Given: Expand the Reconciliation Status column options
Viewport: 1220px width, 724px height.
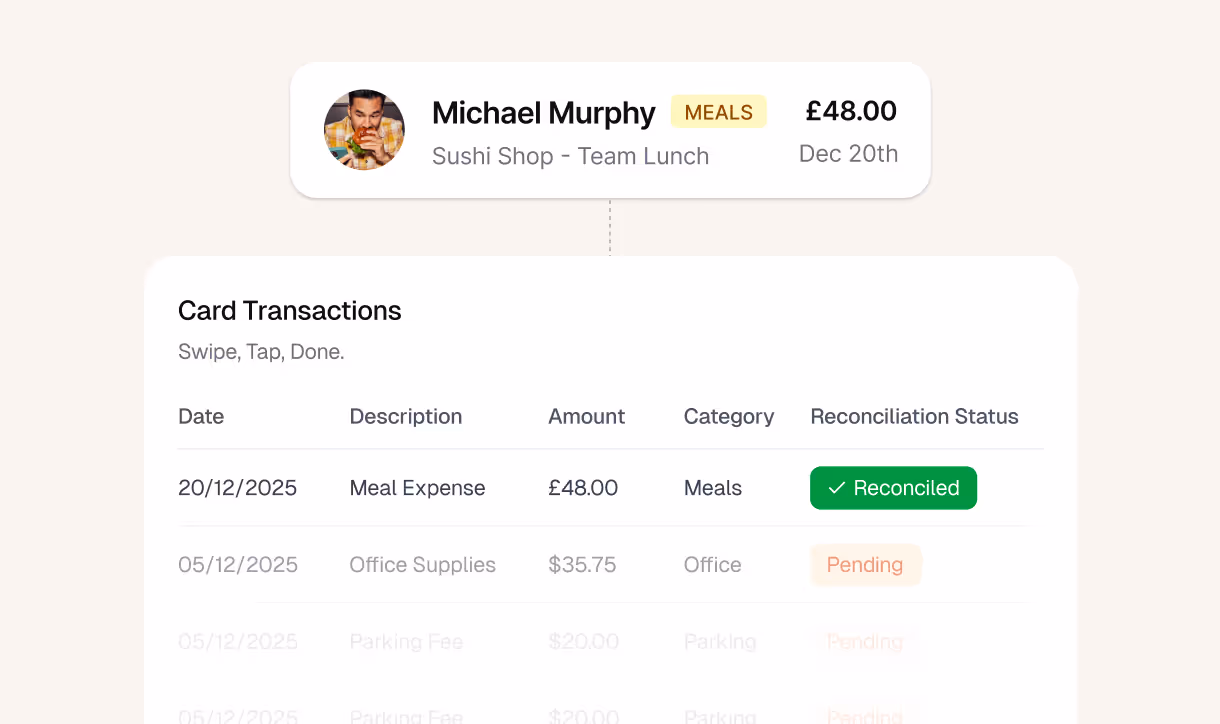Looking at the screenshot, I should click(x=914, y=416).
